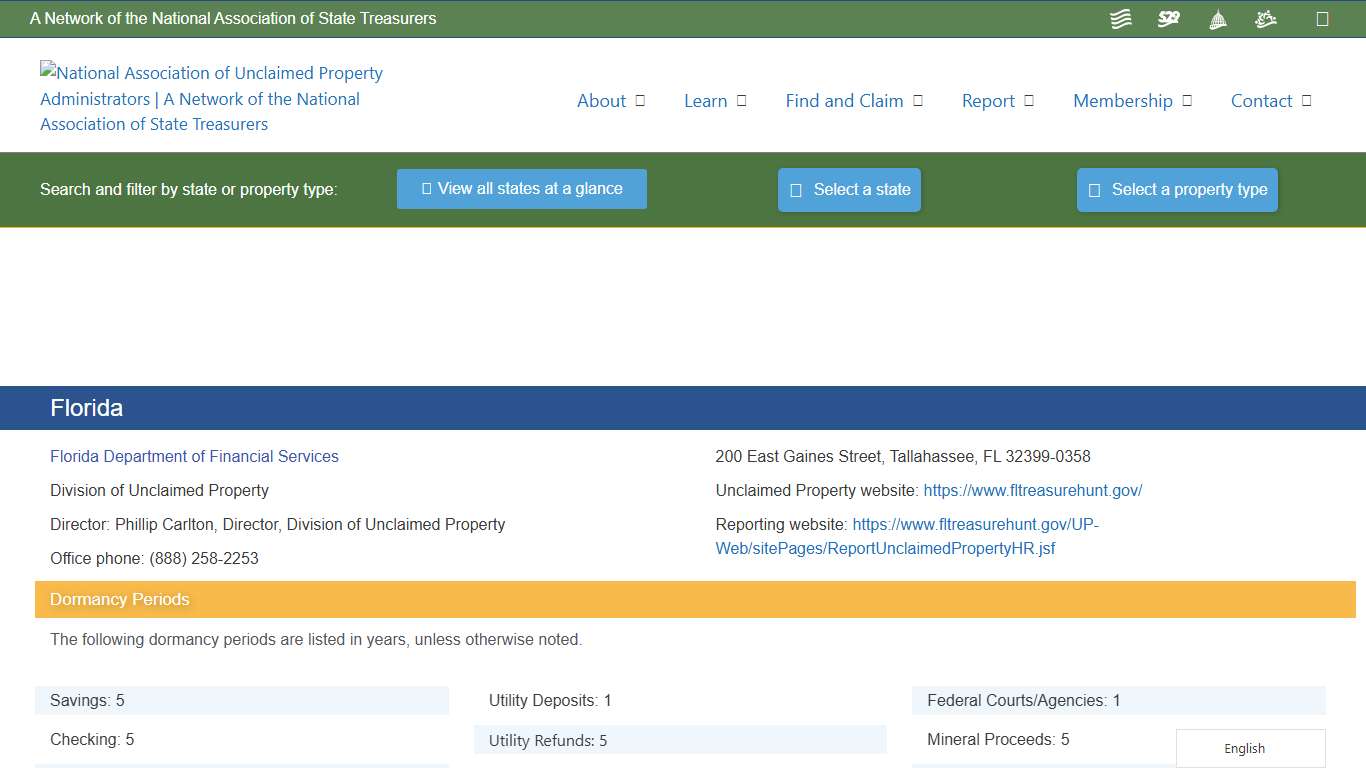This screenshot has height=768, width=1366.
Task: Click the tag icon on Select a property type
Action: pyautogui.click(x=1092, y=189)
